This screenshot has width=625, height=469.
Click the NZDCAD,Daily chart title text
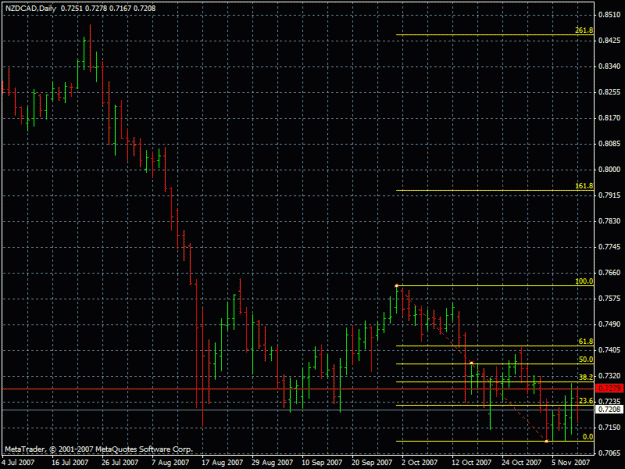point(31,8)
